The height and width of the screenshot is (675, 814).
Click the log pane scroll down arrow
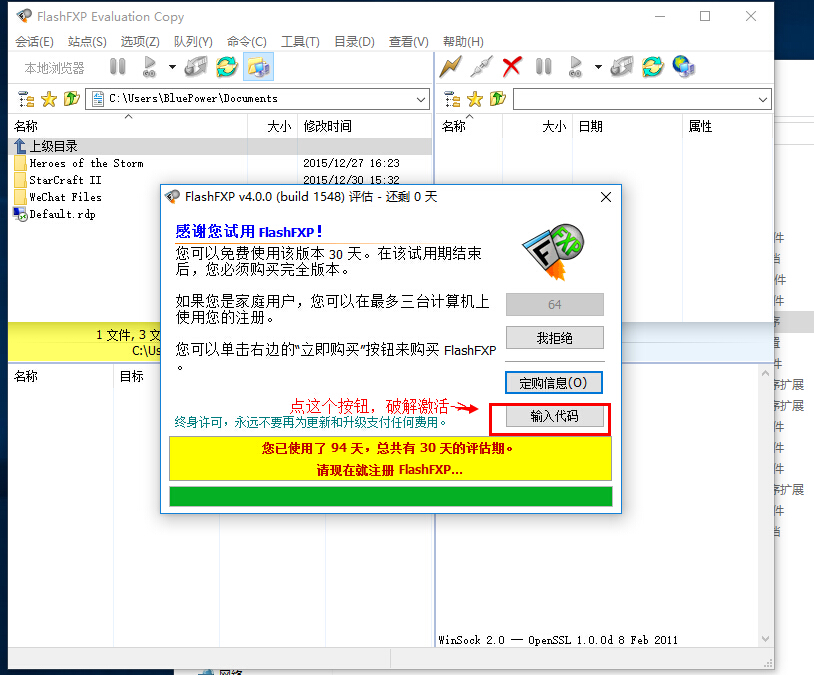tap(765, 639)
